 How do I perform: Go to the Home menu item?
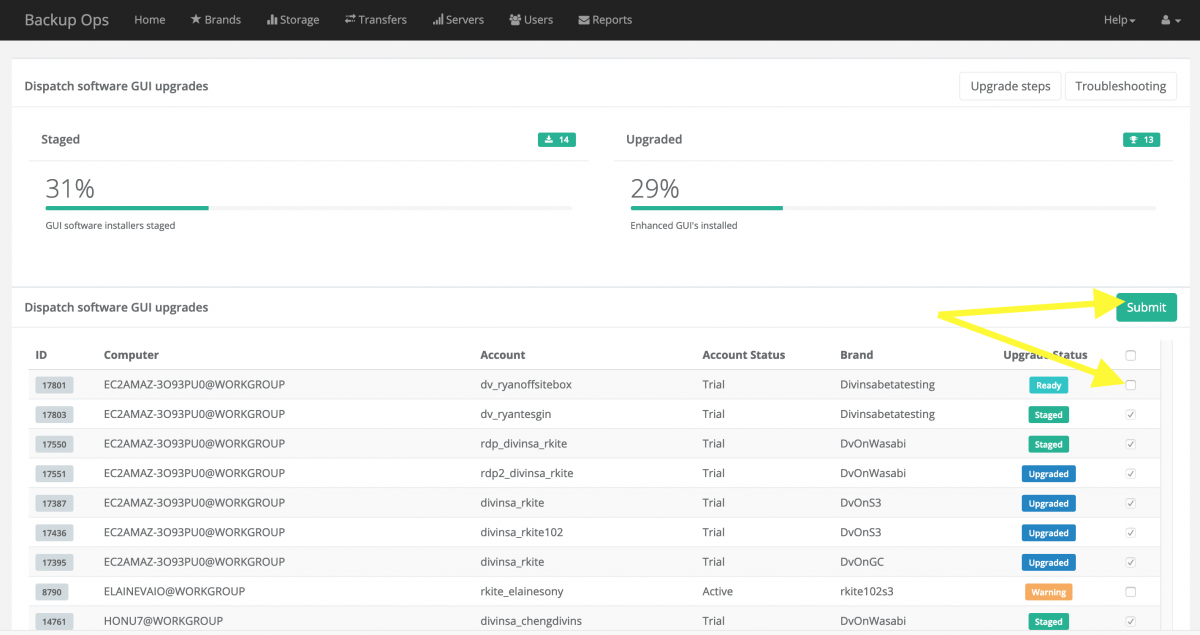149,20
